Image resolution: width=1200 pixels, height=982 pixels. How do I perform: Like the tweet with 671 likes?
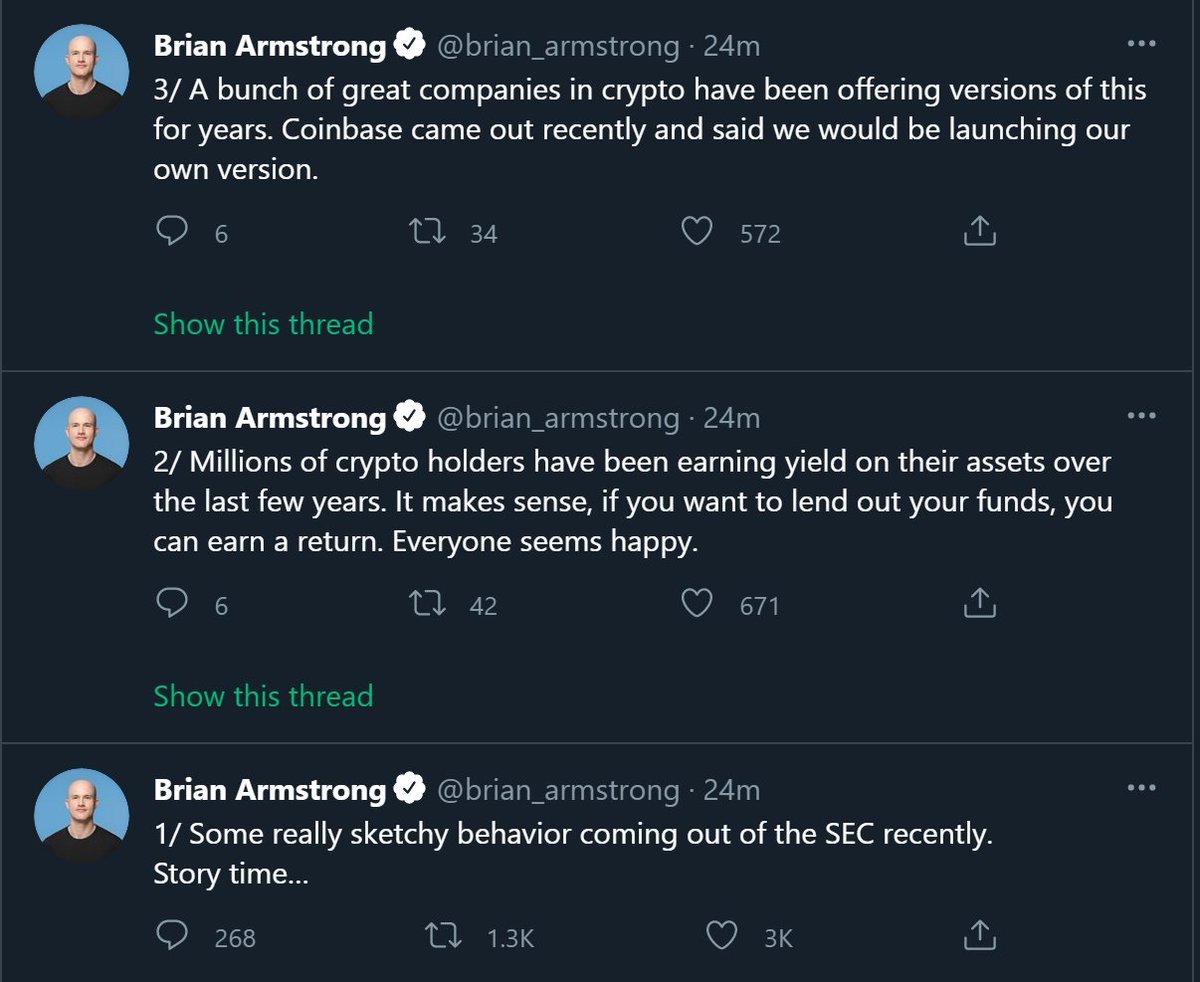click(696, 604)
